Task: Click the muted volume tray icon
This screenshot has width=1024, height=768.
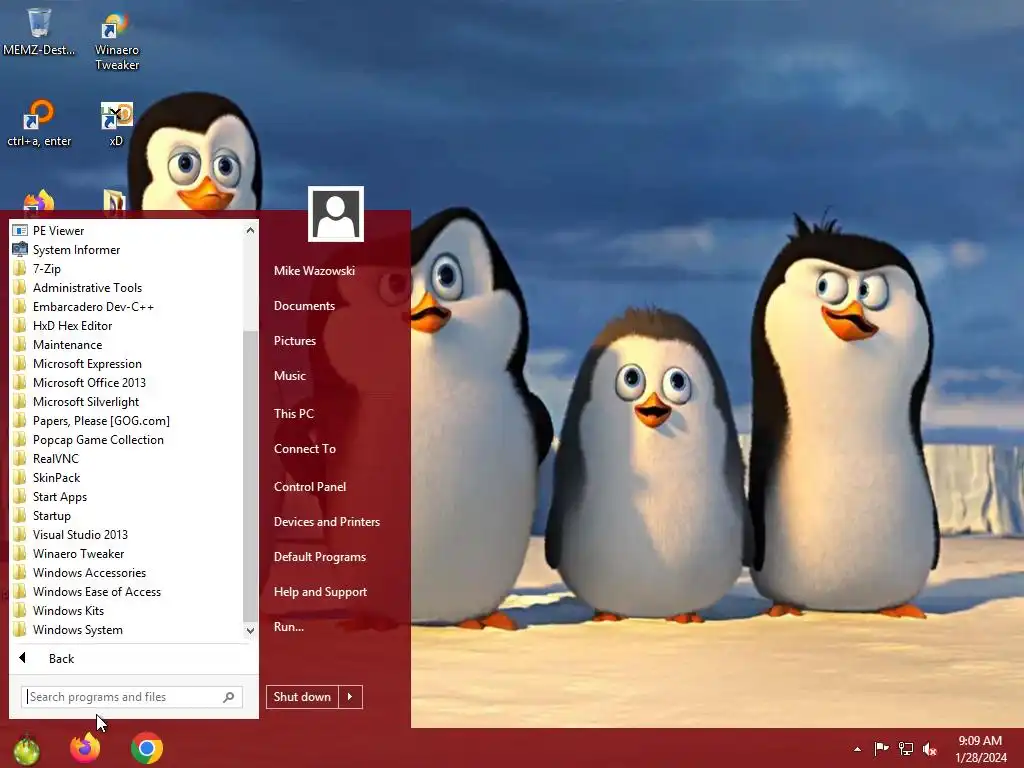Action: (930, 749)
